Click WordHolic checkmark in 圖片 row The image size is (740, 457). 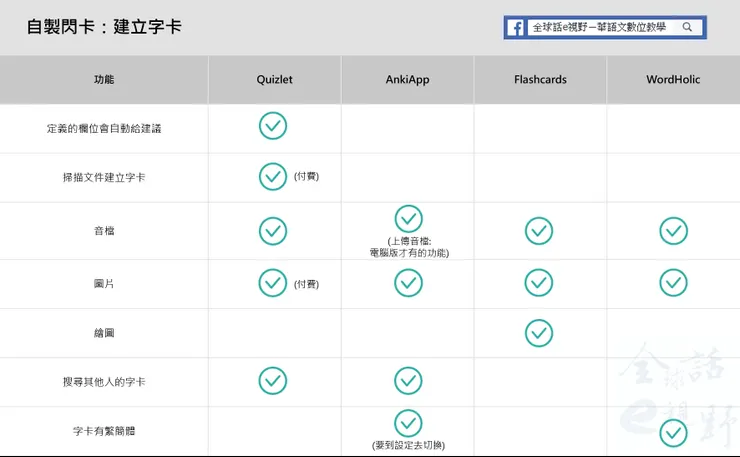point(673,283)
